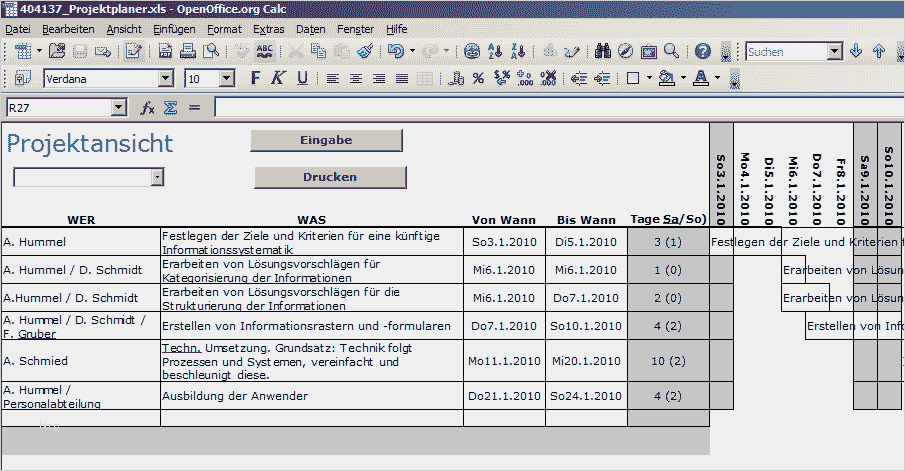Toggle align right
905x471 pixels.
(x=379, y=78)
